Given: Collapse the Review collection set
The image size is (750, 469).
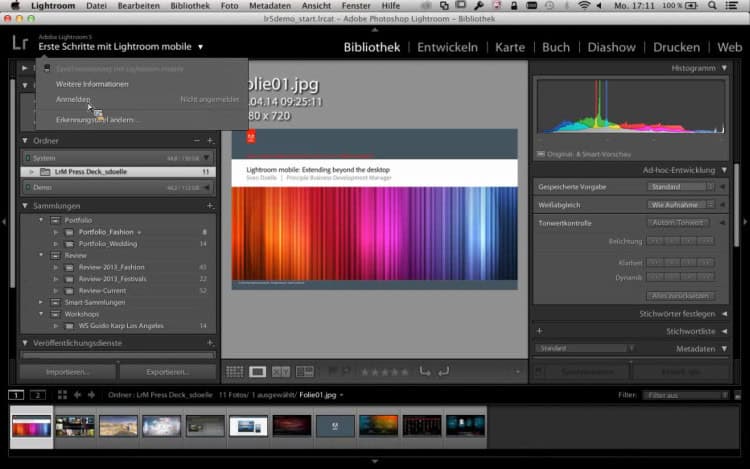Looking at the screenshot, I should click(41, 255).
